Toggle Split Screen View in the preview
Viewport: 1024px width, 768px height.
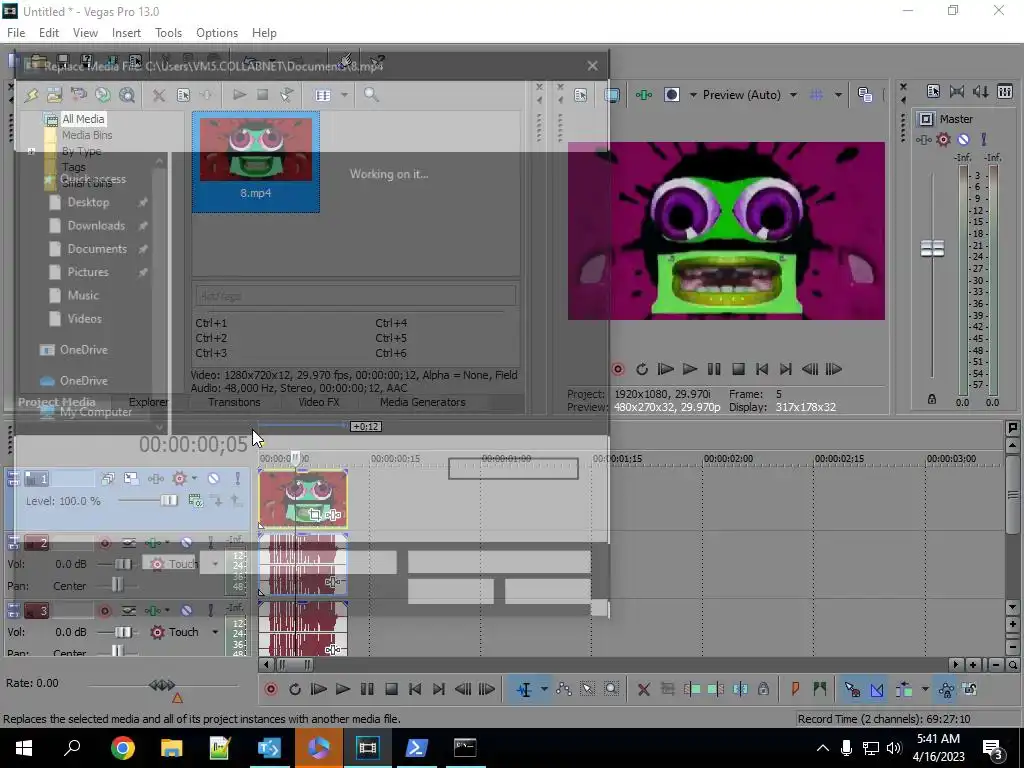pos(671,95)
